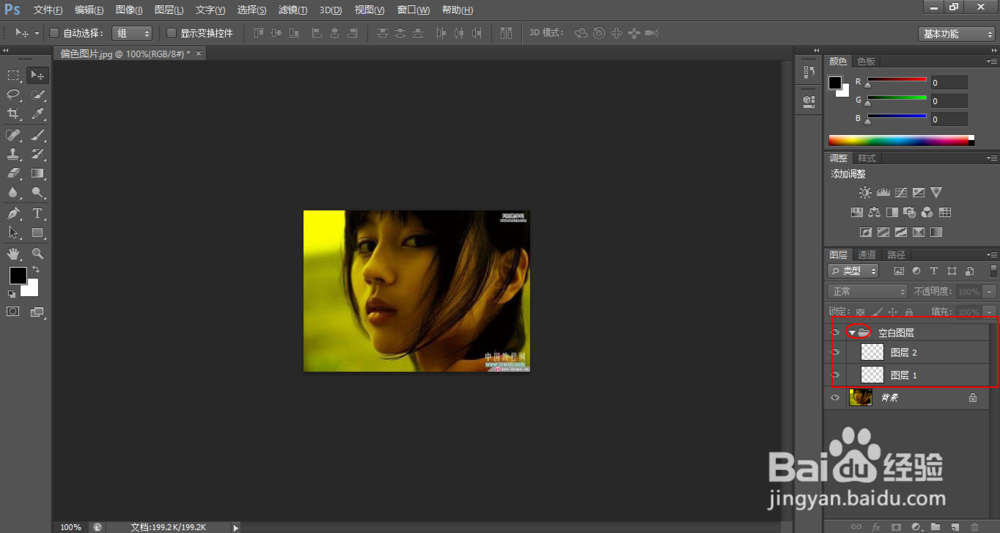Switch to the 色板 tab
This screenshot has width=1000, height=533.
point(866,61)
